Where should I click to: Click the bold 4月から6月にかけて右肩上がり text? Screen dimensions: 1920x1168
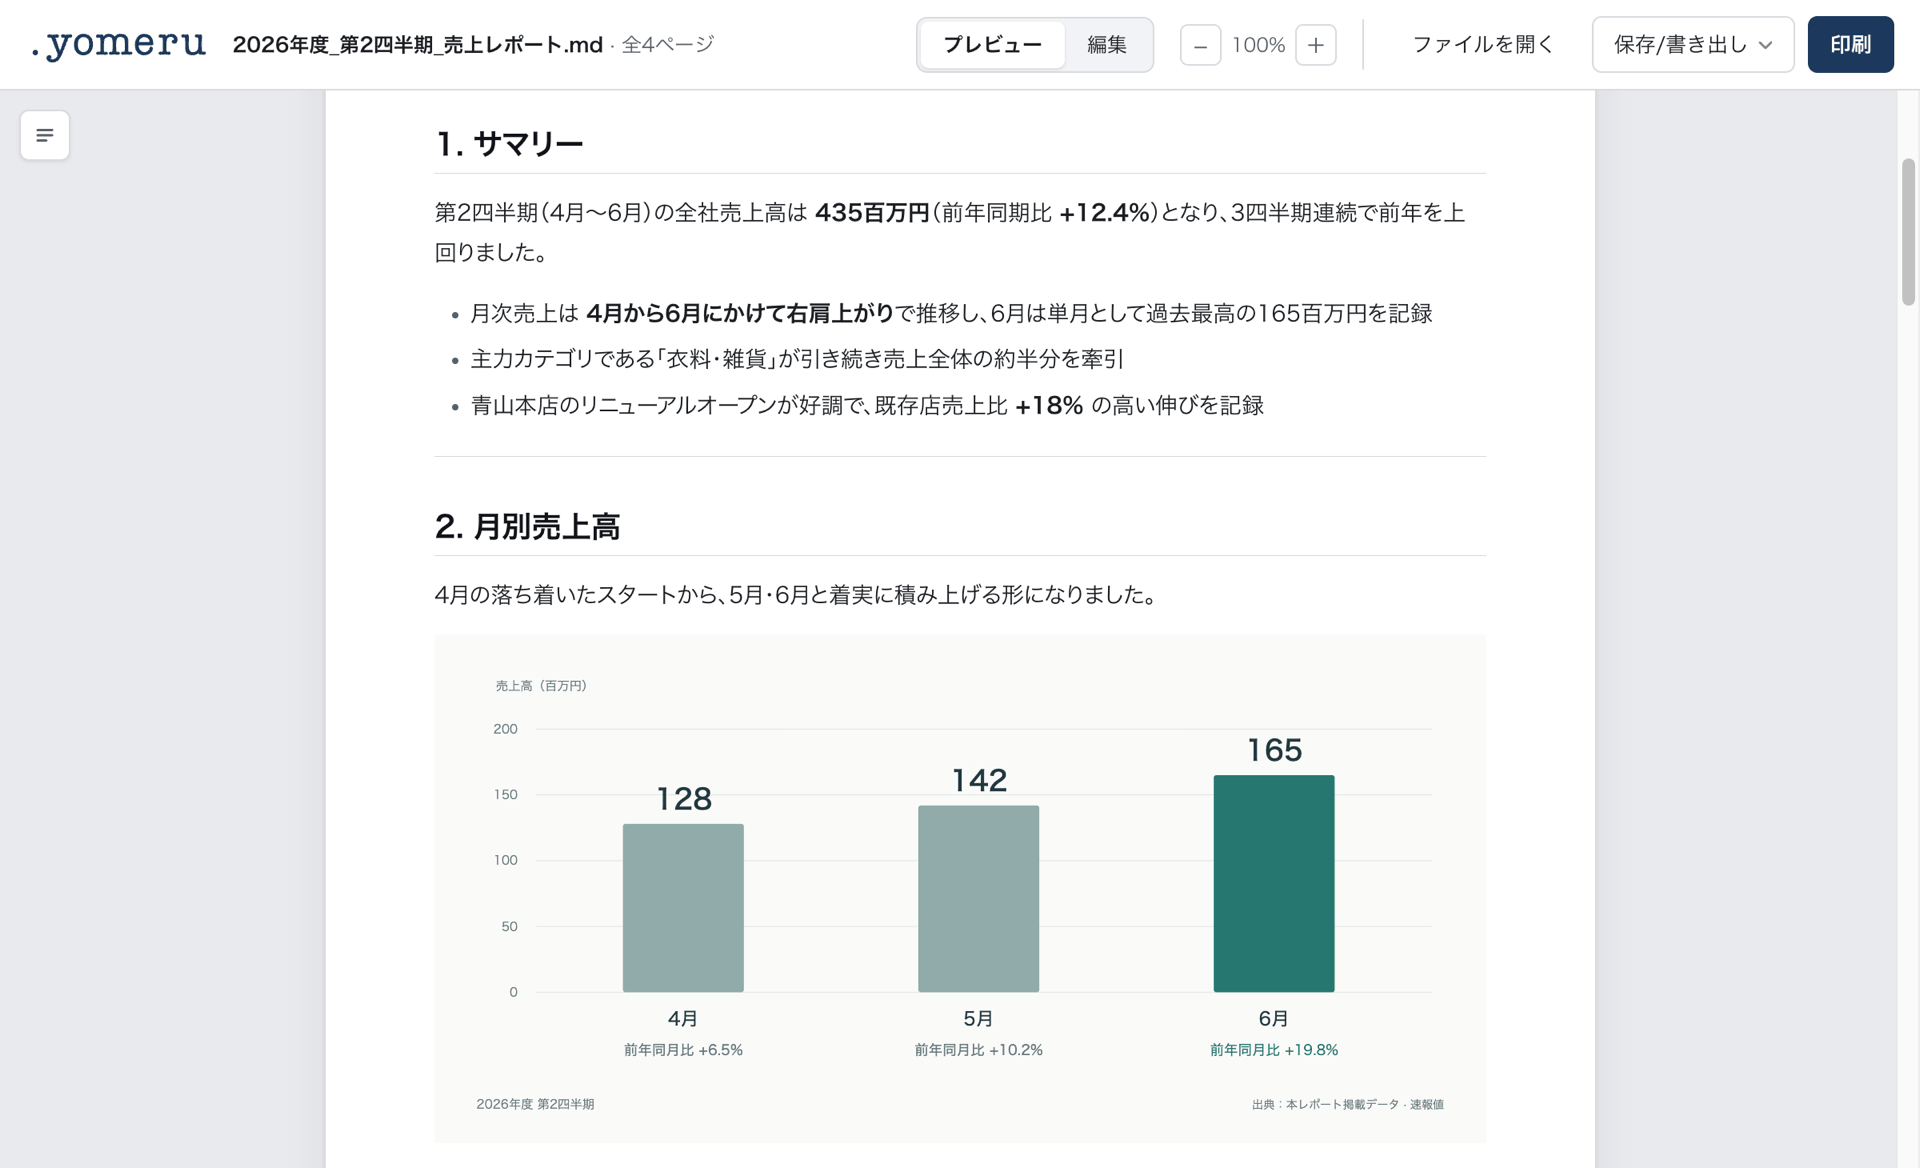point(740,314)
